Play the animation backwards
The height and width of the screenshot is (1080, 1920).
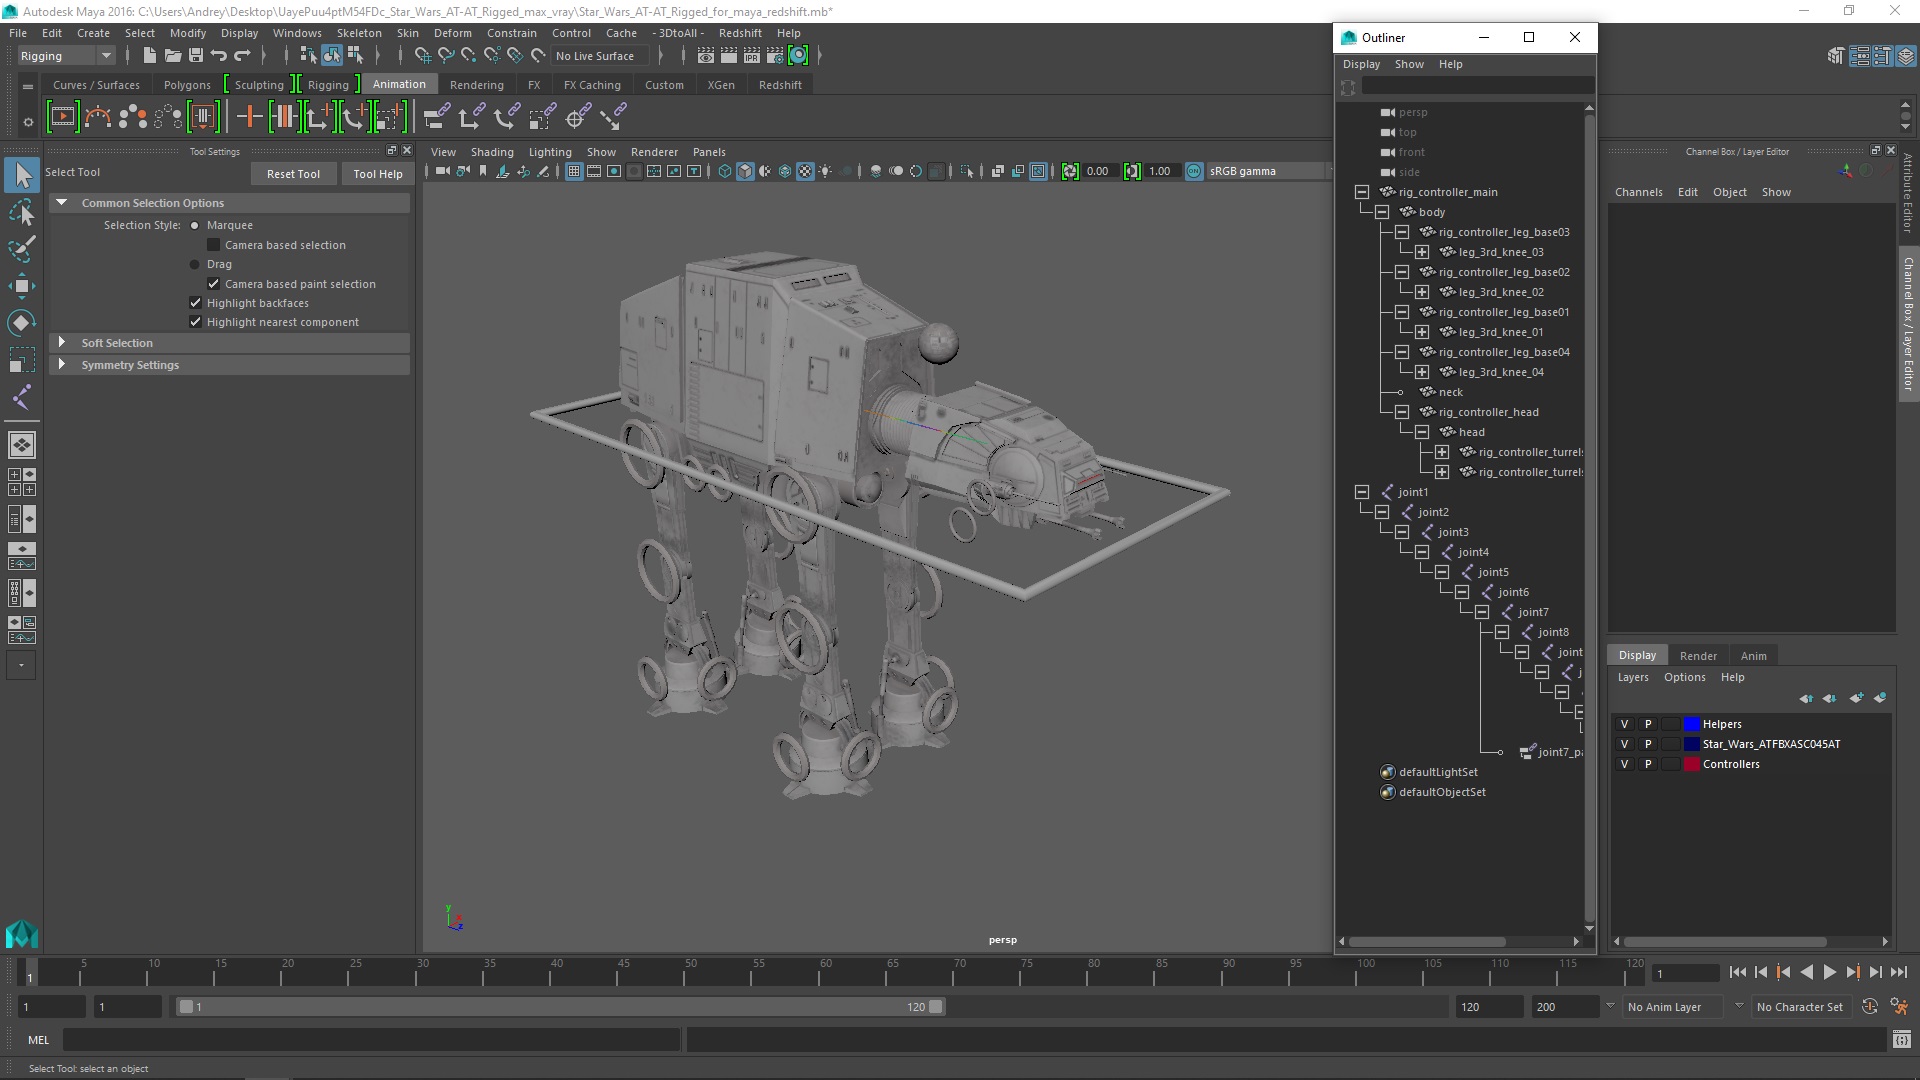pos(1806,972)
